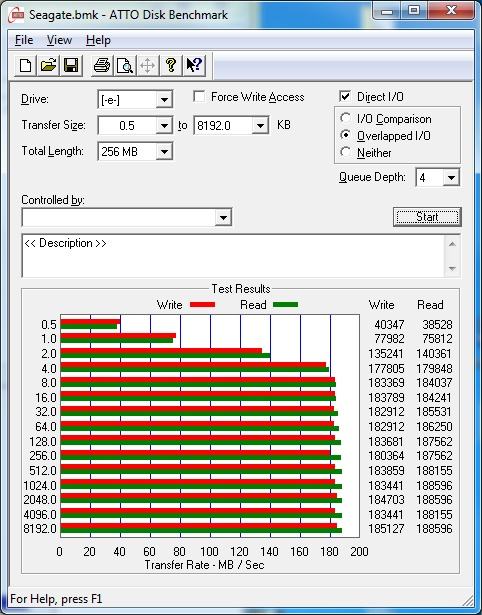Click the 256.0 transfer size label
Image resolution: width=482 pixels, height=615 pixels.
pyautogui.click(x=43, y=456)
